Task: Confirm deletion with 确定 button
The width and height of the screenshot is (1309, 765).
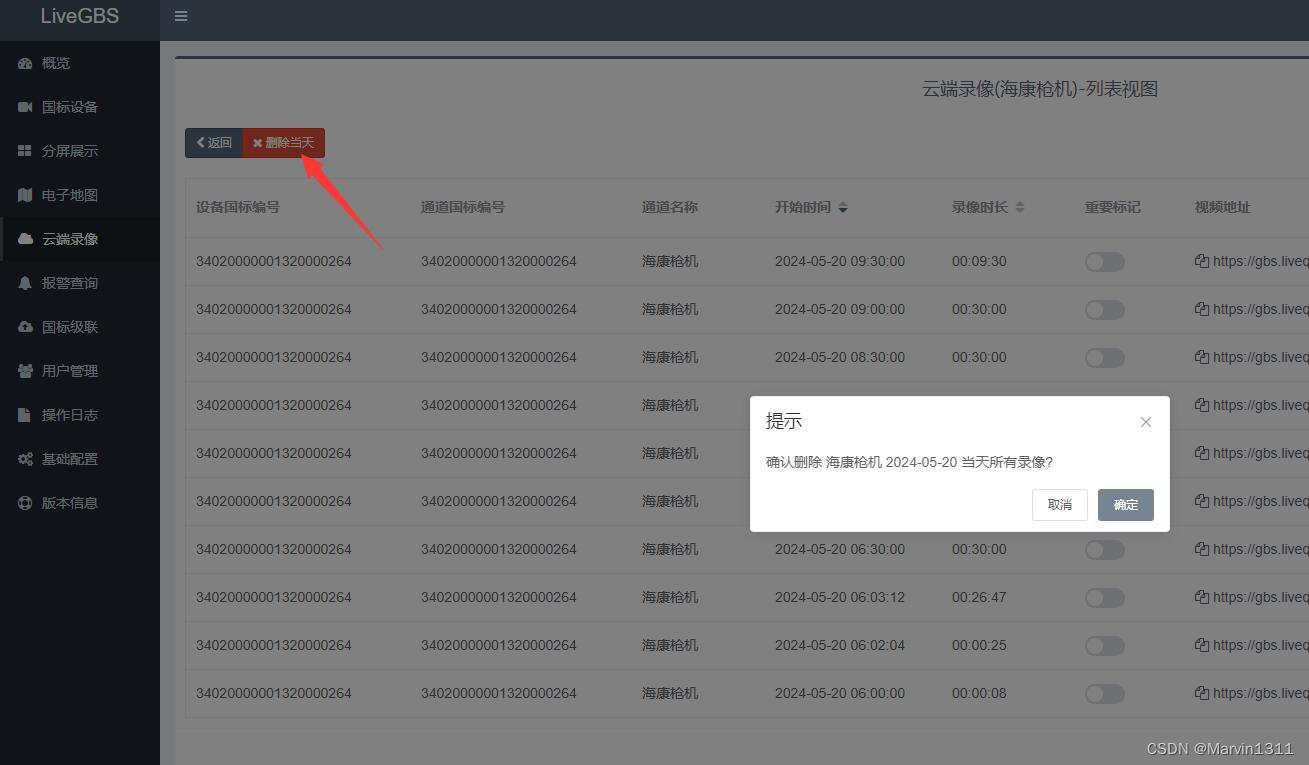Action: coord(1126,505)
